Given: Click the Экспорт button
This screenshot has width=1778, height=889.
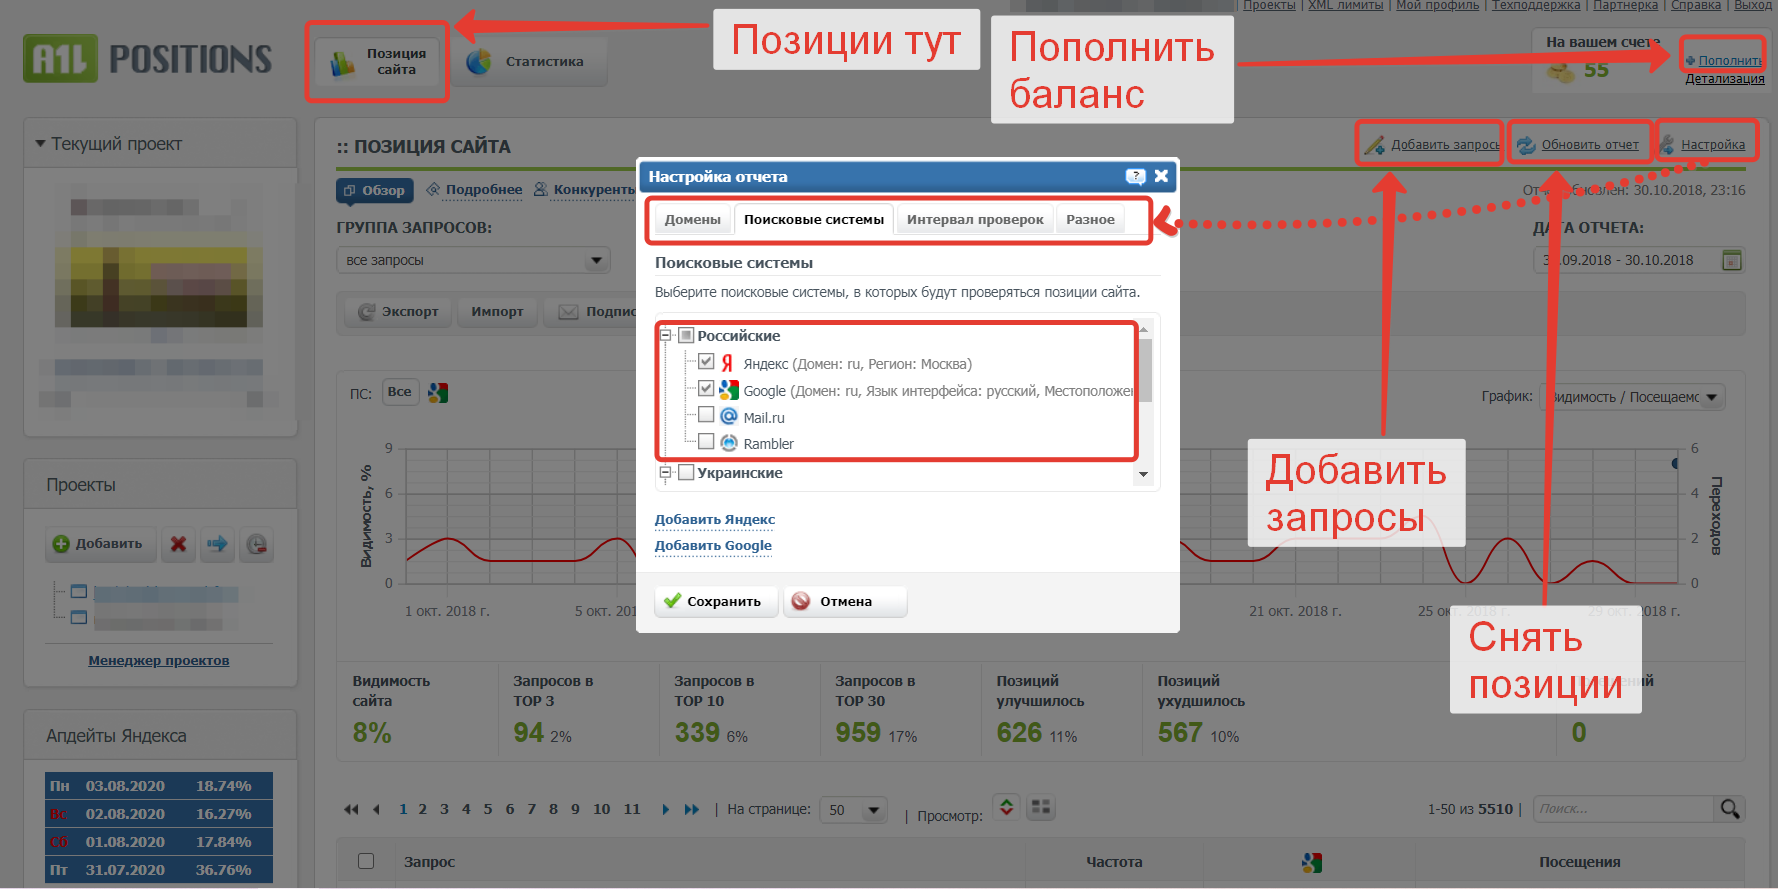Looking at the screenshot, I should tap(398, 312).
